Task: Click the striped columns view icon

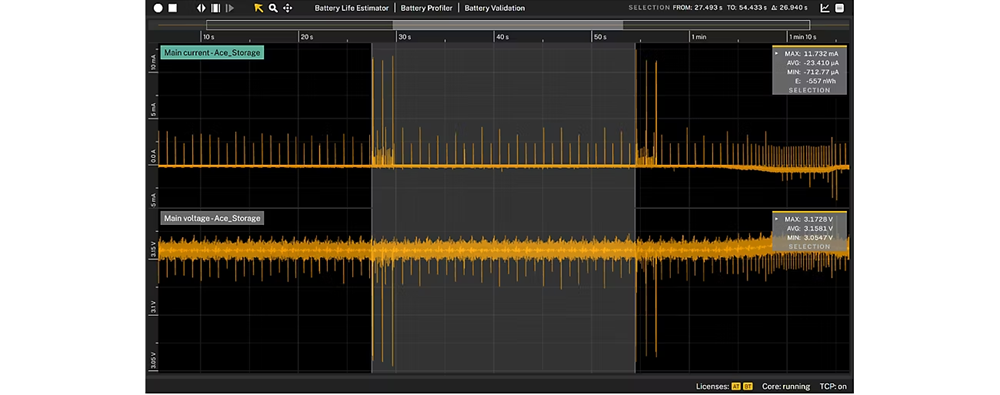Action: click(216, 8)
